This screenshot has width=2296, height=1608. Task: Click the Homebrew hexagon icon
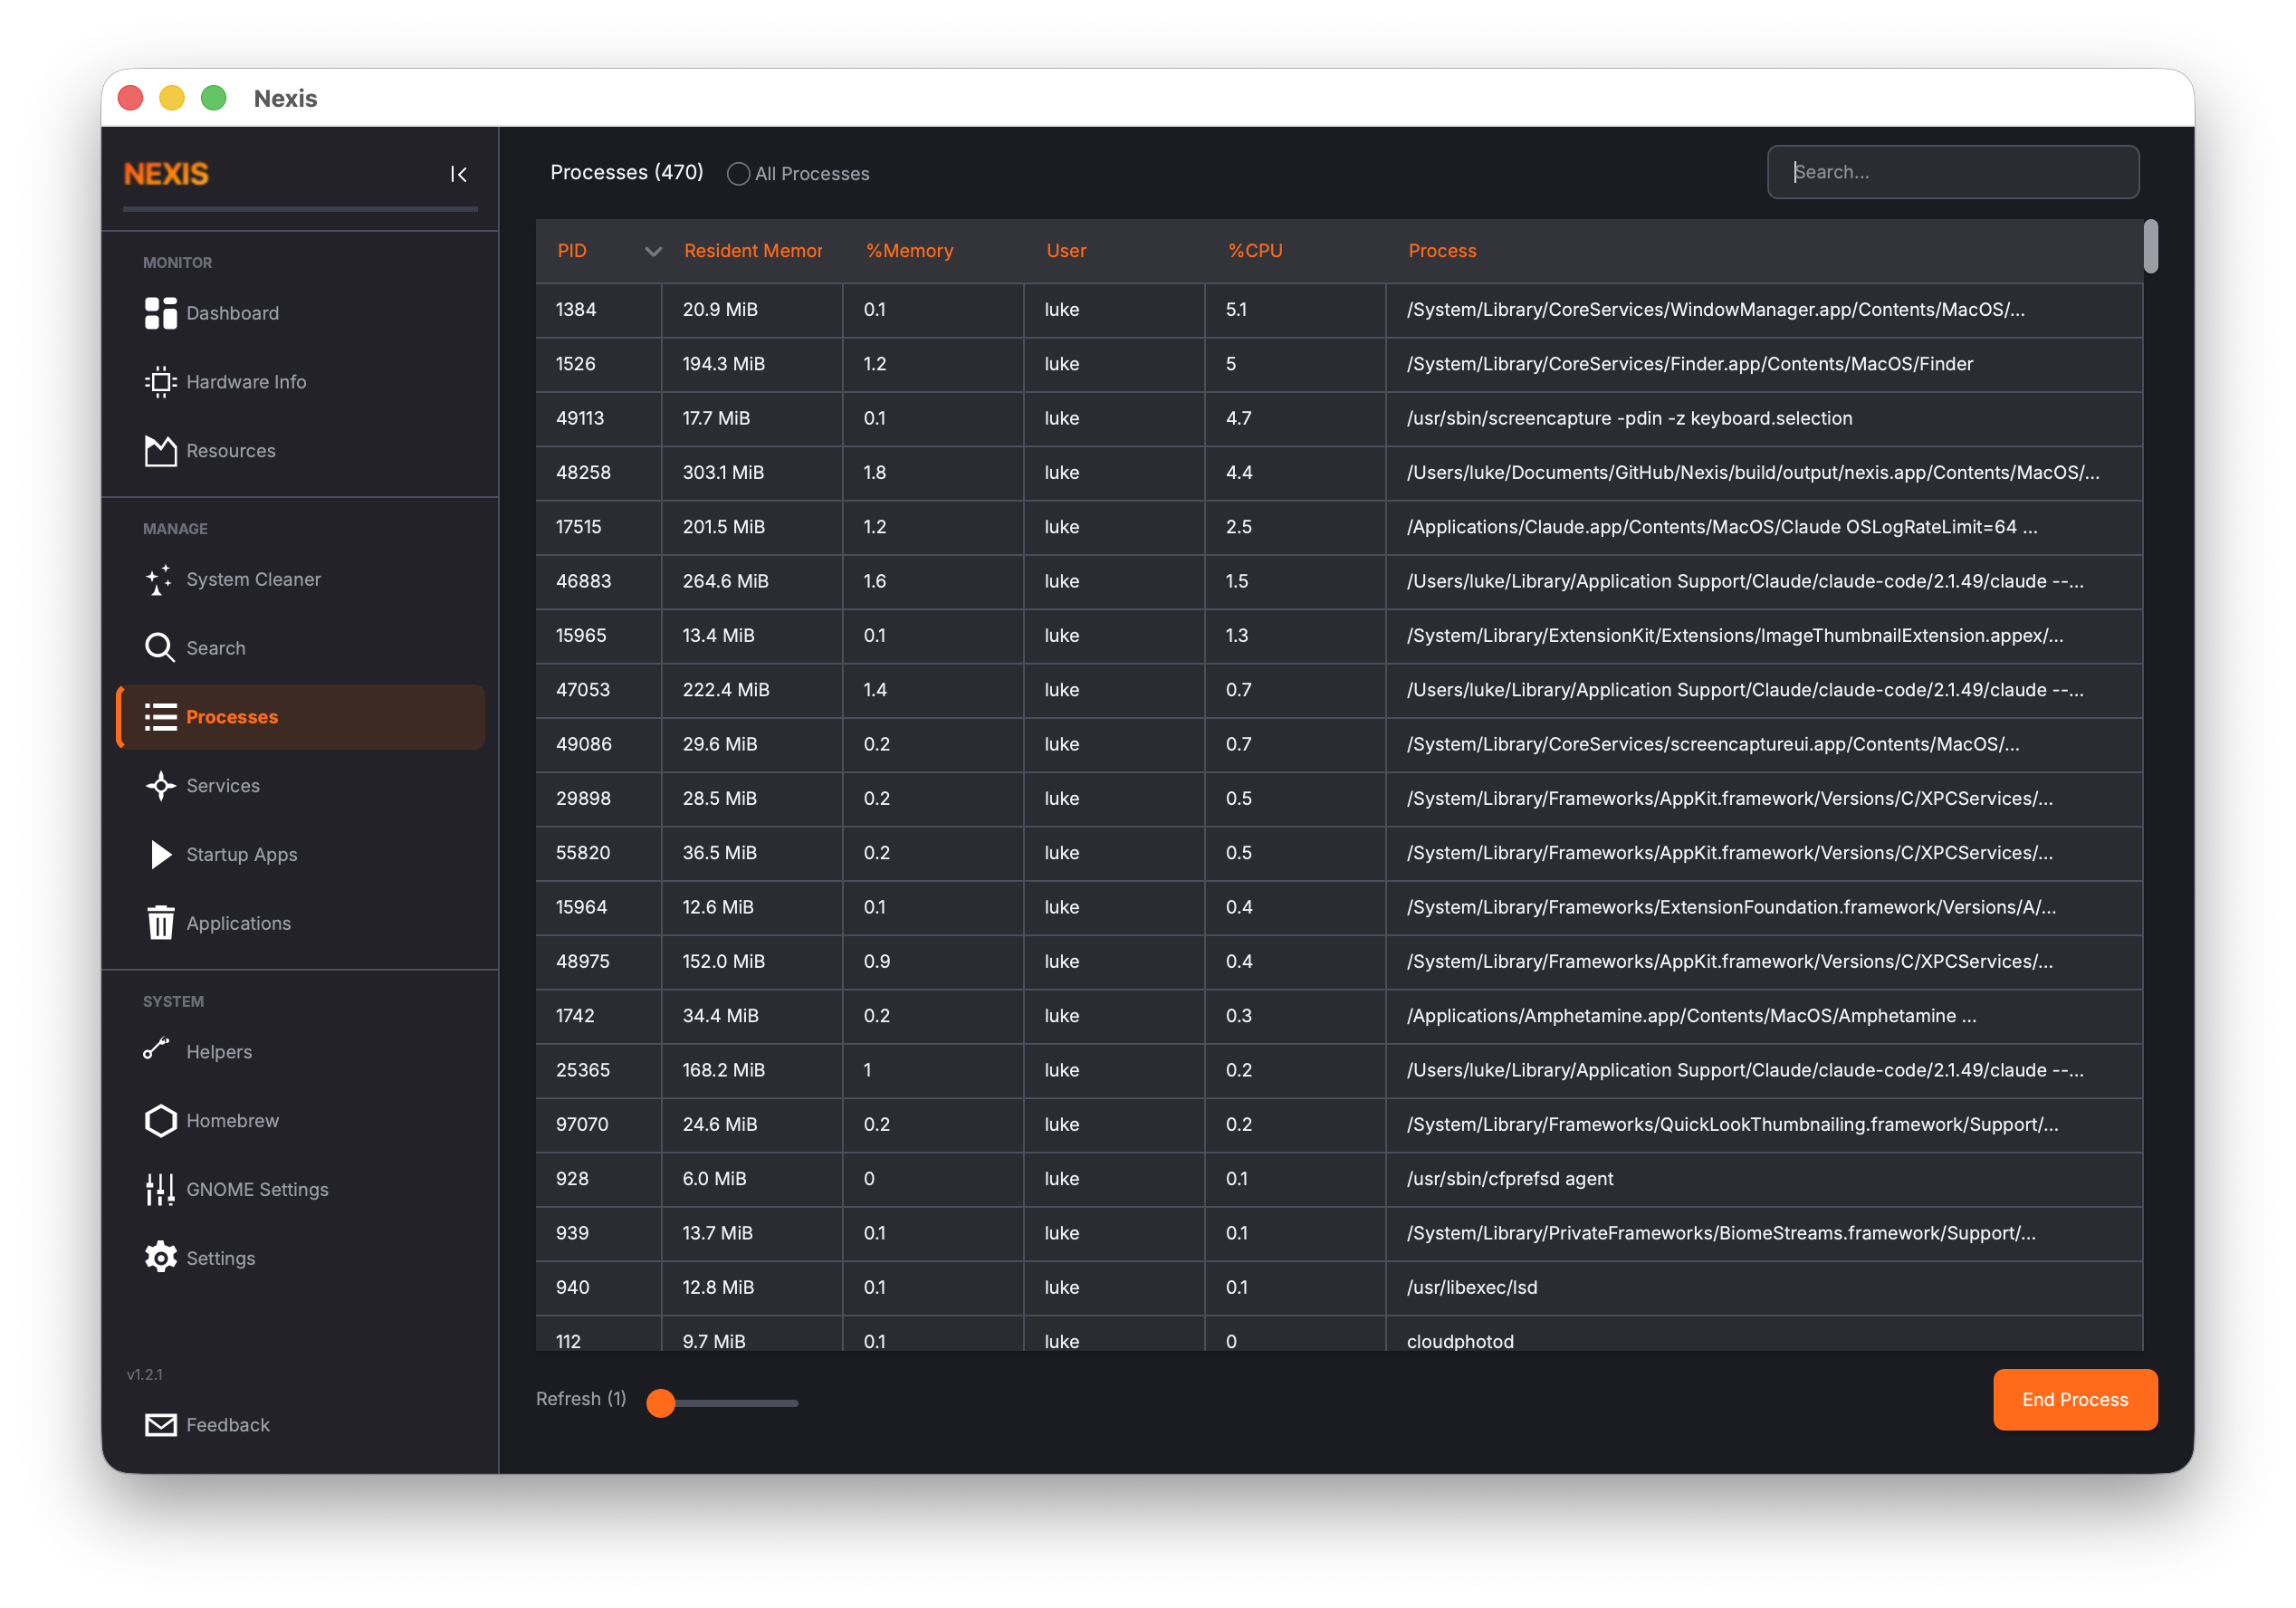pyautogui.click(x=160, y=1120)
